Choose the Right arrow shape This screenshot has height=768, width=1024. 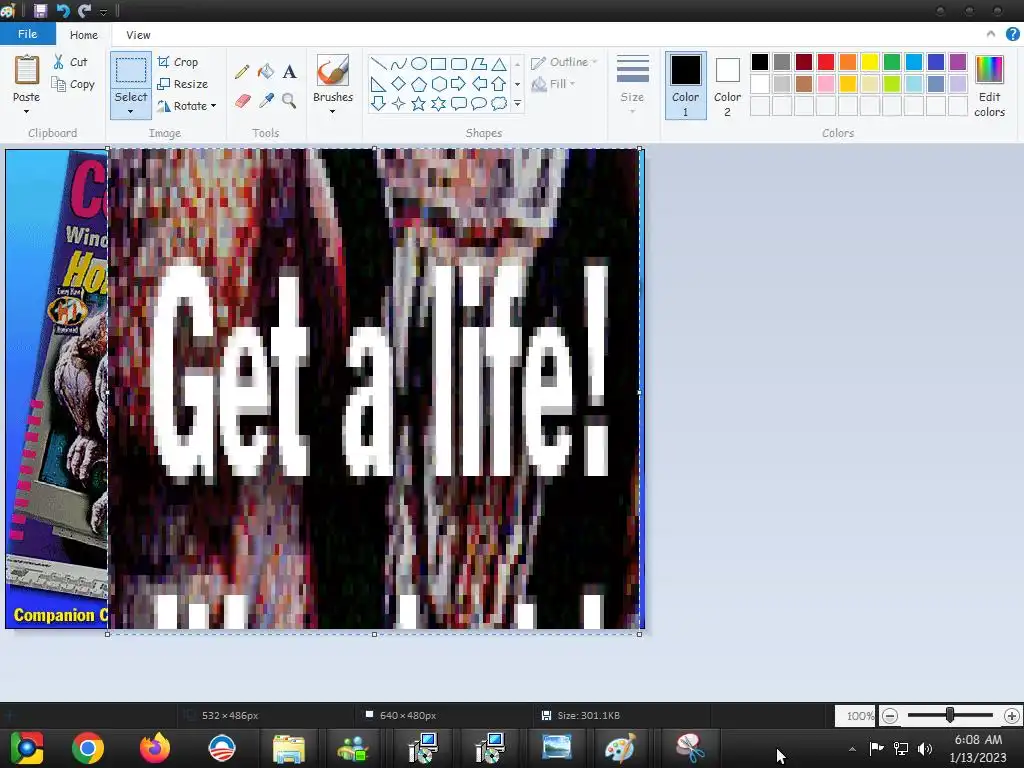point(458,84)
